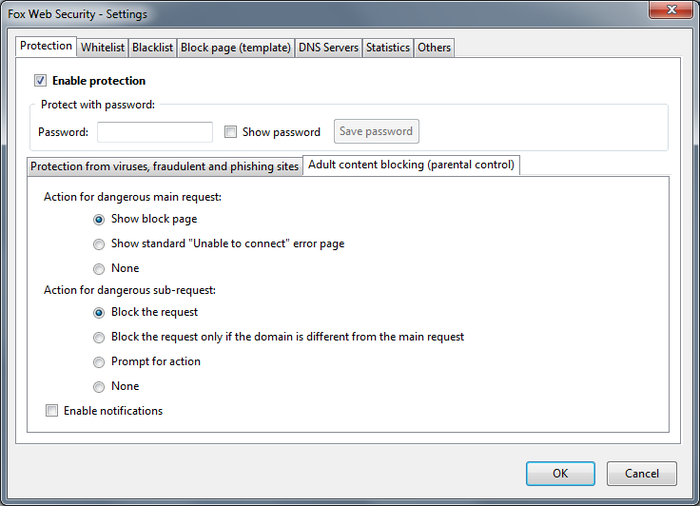Choose the "Unable to connect" error page option
Screen dimensions: 700x506
coord(99,244)
